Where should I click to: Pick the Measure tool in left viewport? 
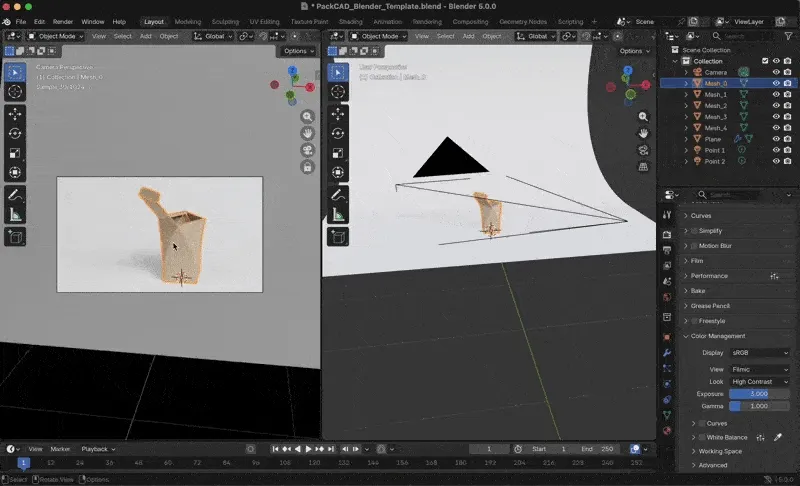(x=15, y=214)
